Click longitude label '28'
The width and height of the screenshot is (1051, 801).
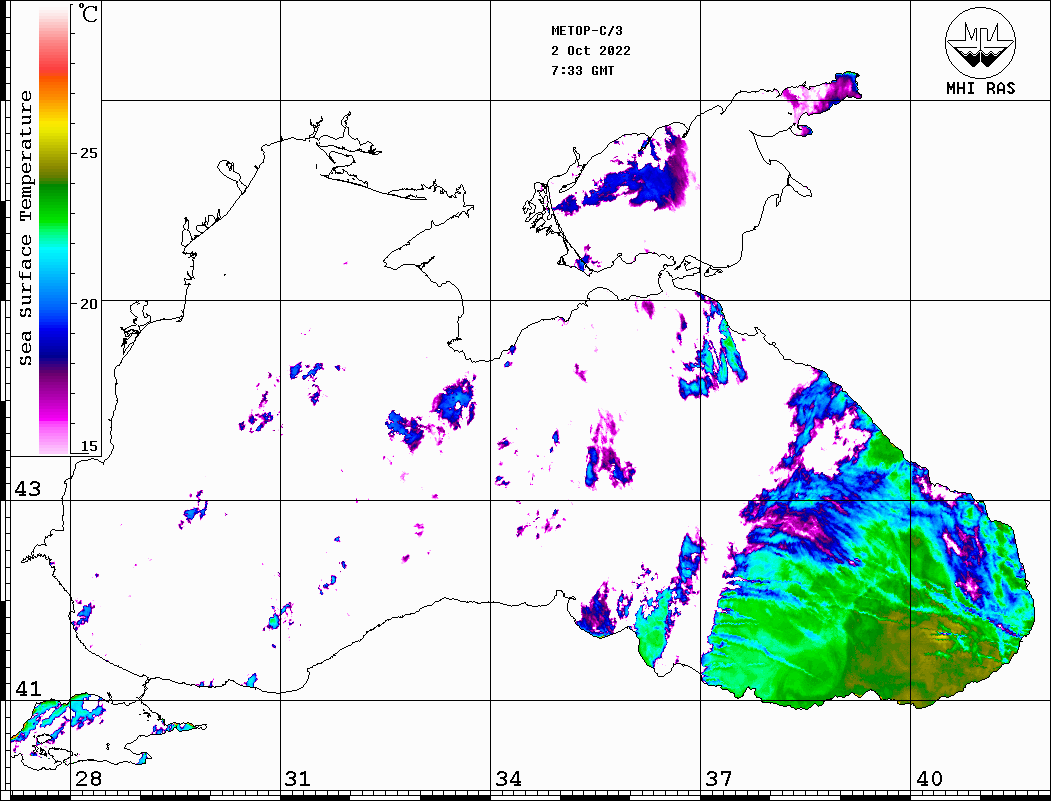pyautogui.click(x=88, y=778)
